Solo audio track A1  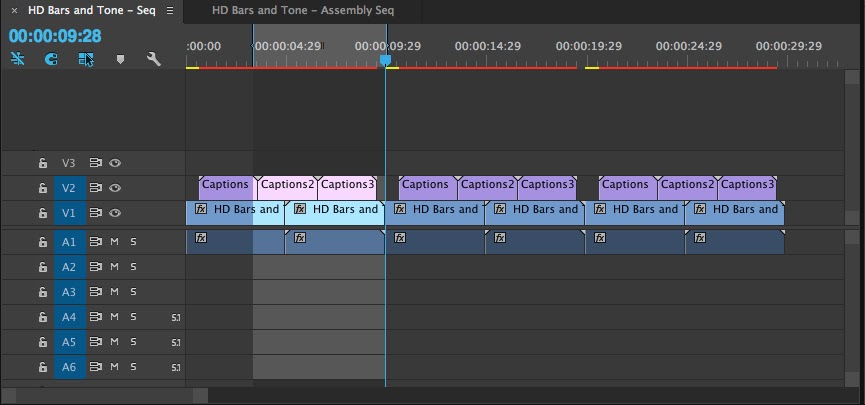coord(133,242)
